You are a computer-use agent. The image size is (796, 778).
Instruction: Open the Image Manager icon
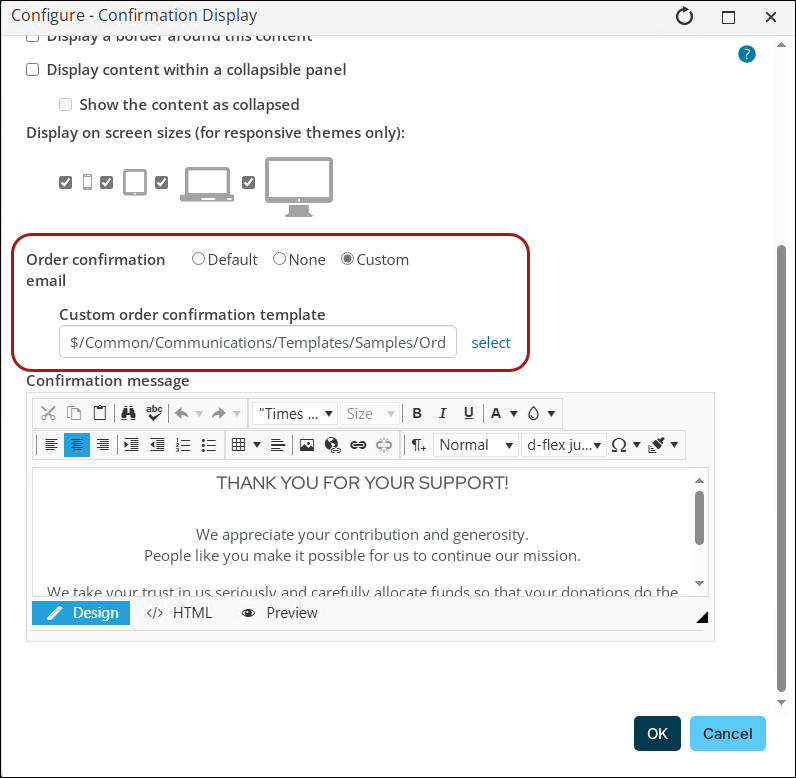(x=307, y=445)
